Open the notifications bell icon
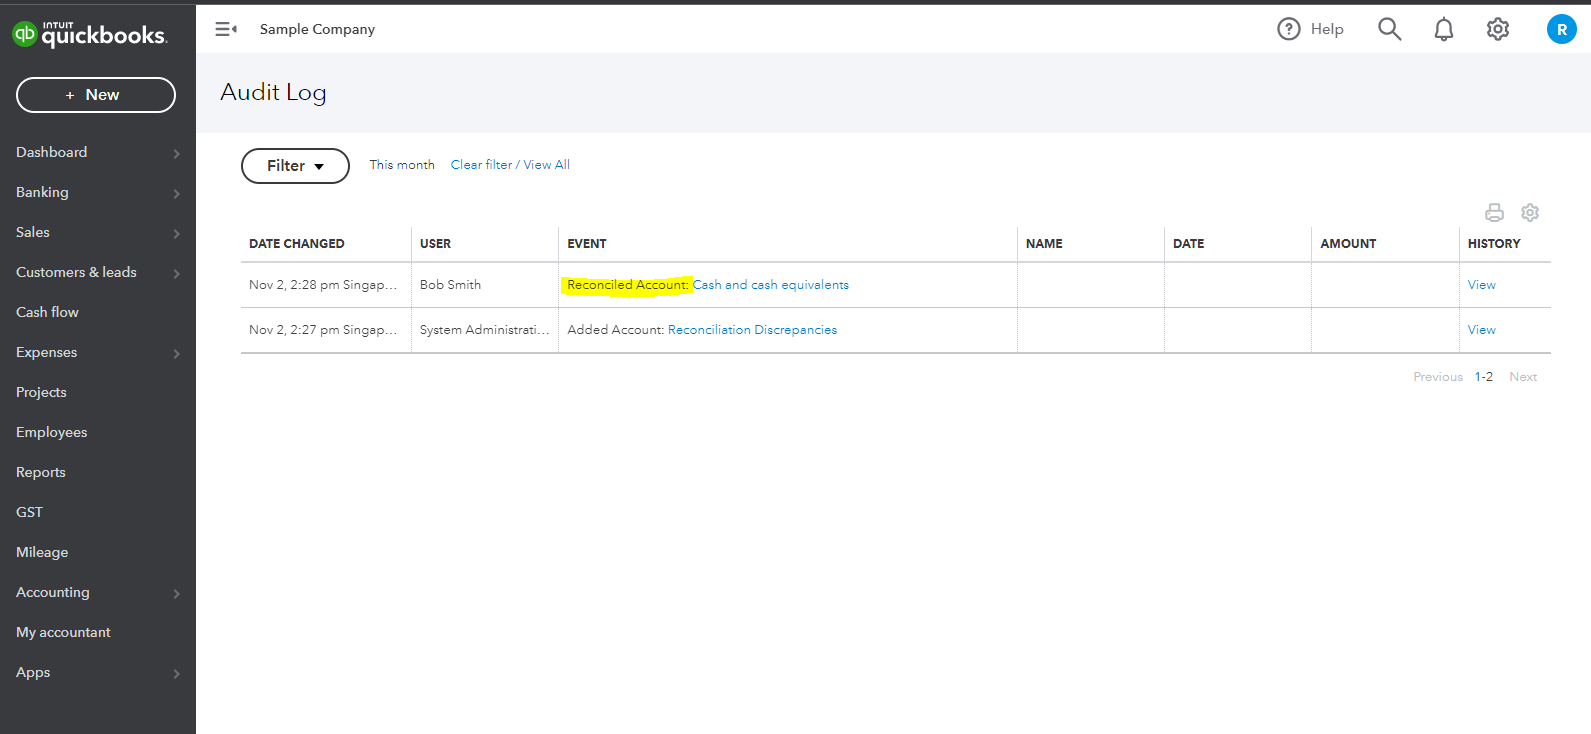 (x=1443, y=30)
